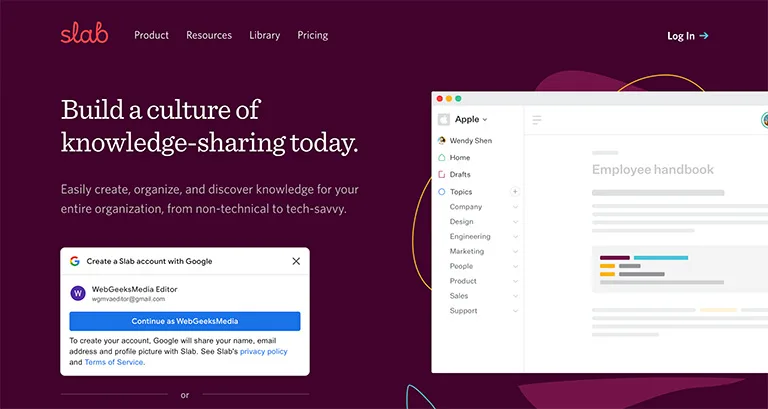
Task: Click the Google logo in popup
Action: [74, 261]
